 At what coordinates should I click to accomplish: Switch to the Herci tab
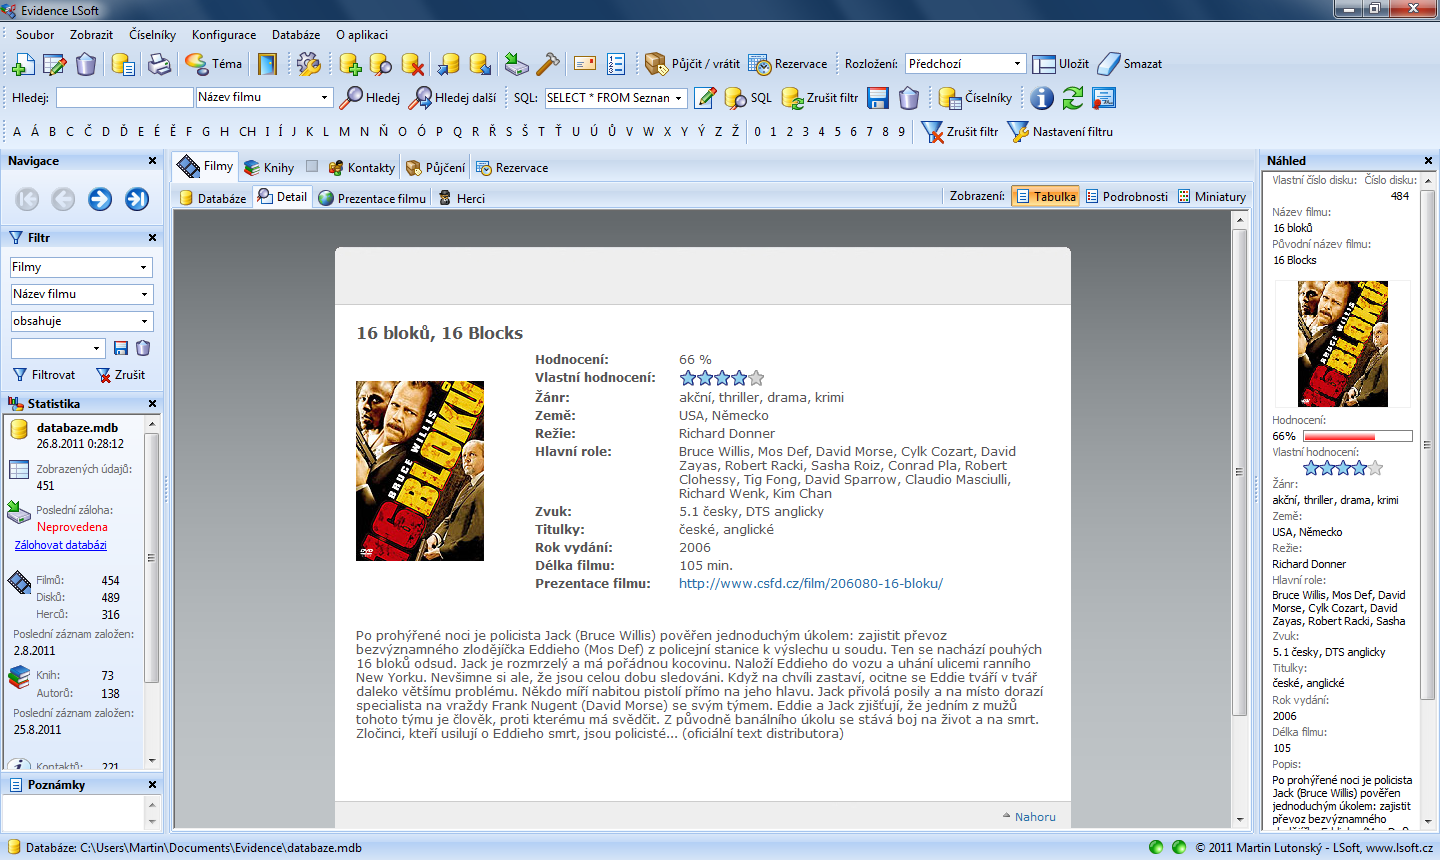462,198
